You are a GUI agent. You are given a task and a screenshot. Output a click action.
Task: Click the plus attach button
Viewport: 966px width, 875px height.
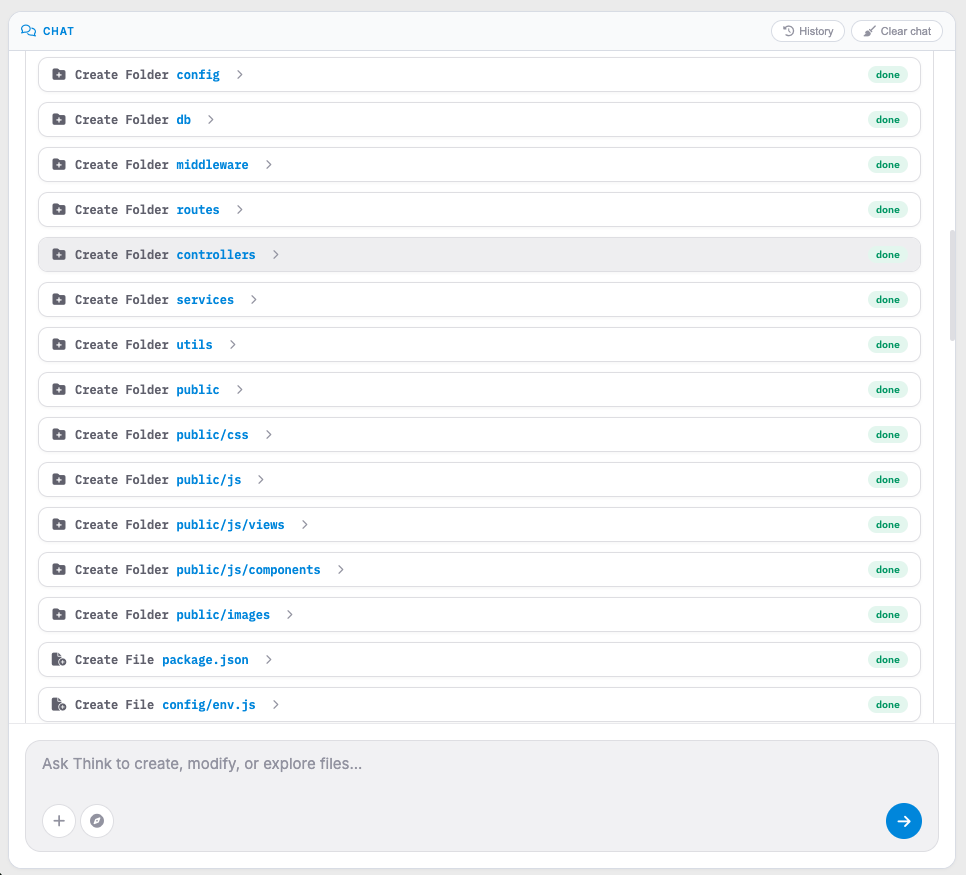point(59,821)
